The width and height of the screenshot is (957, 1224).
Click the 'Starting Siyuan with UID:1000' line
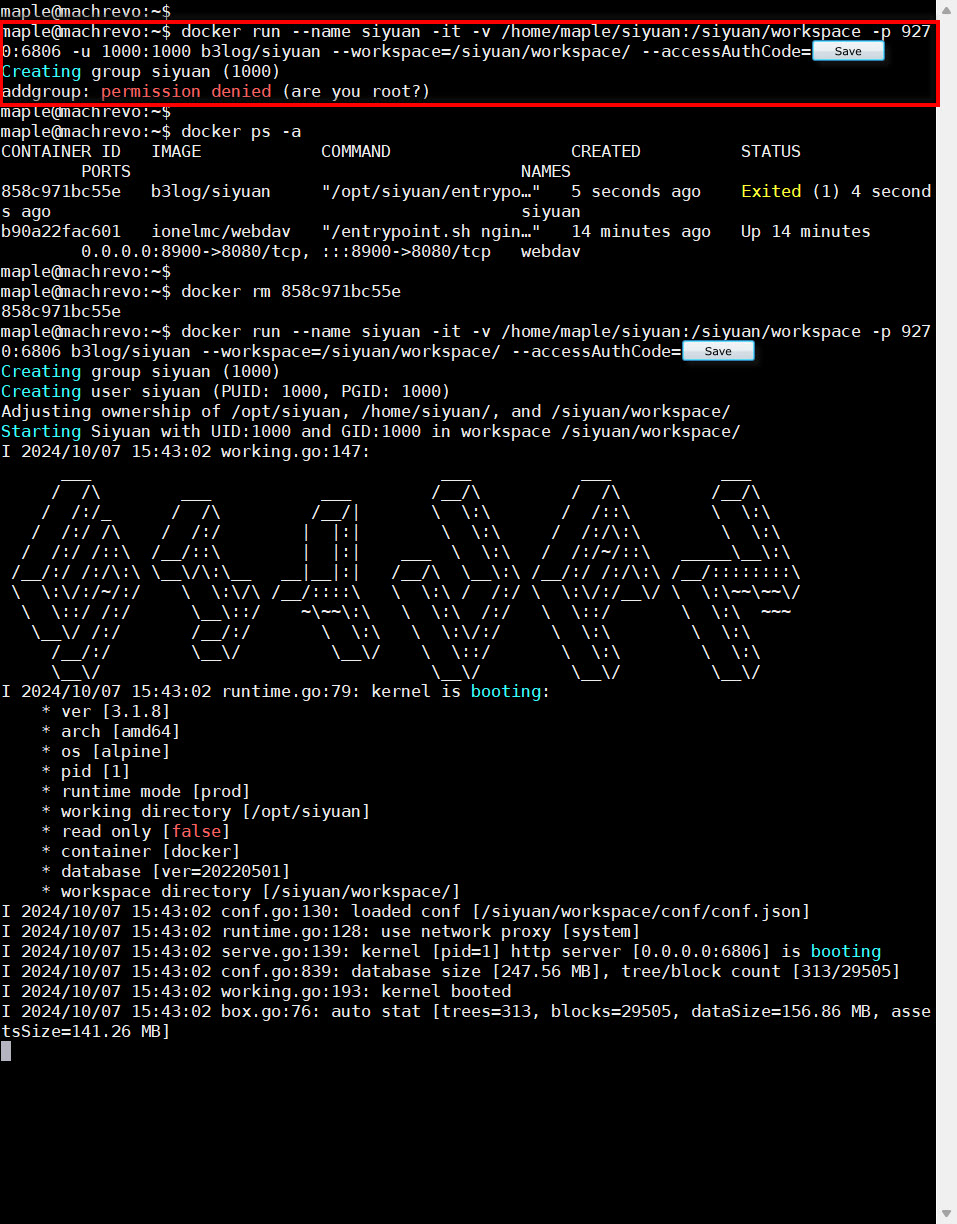click(x=371, y=431)
